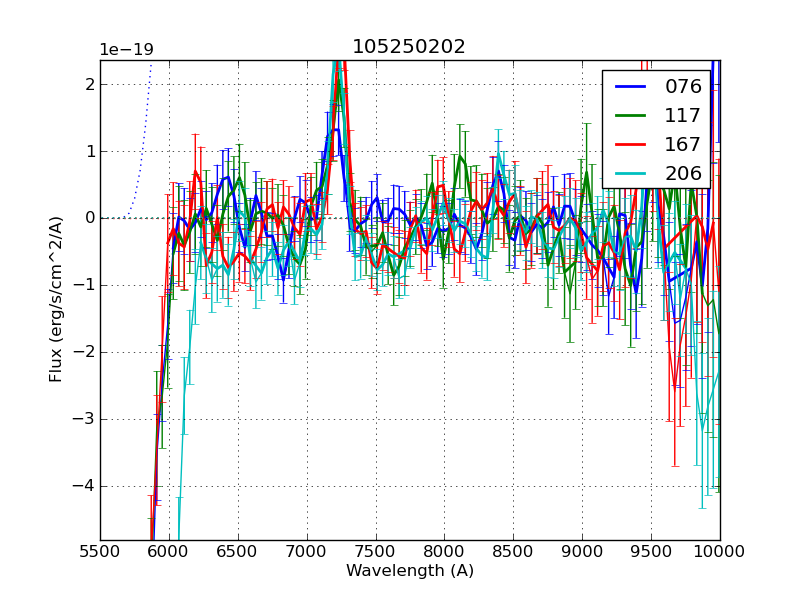
Task: Select the blue line swatch for 076
Action: point(630,86)
